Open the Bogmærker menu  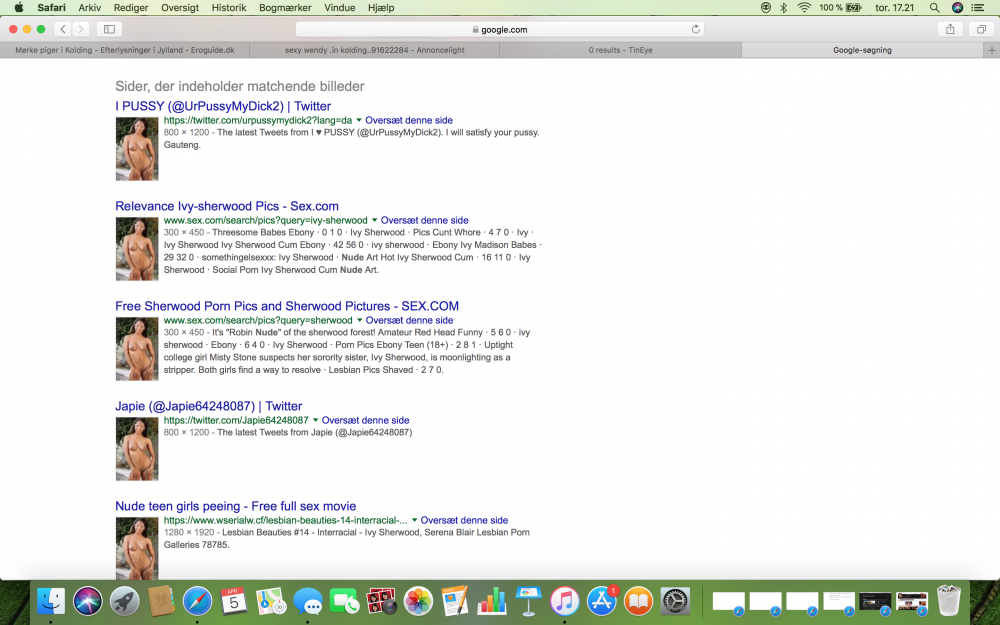tap(285, 8)
